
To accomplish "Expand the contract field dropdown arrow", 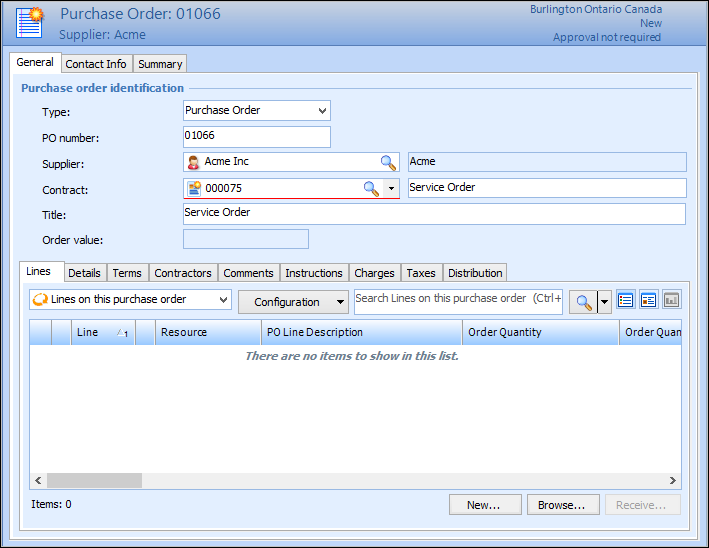I will pyautogui.click(x=391, y=188).
